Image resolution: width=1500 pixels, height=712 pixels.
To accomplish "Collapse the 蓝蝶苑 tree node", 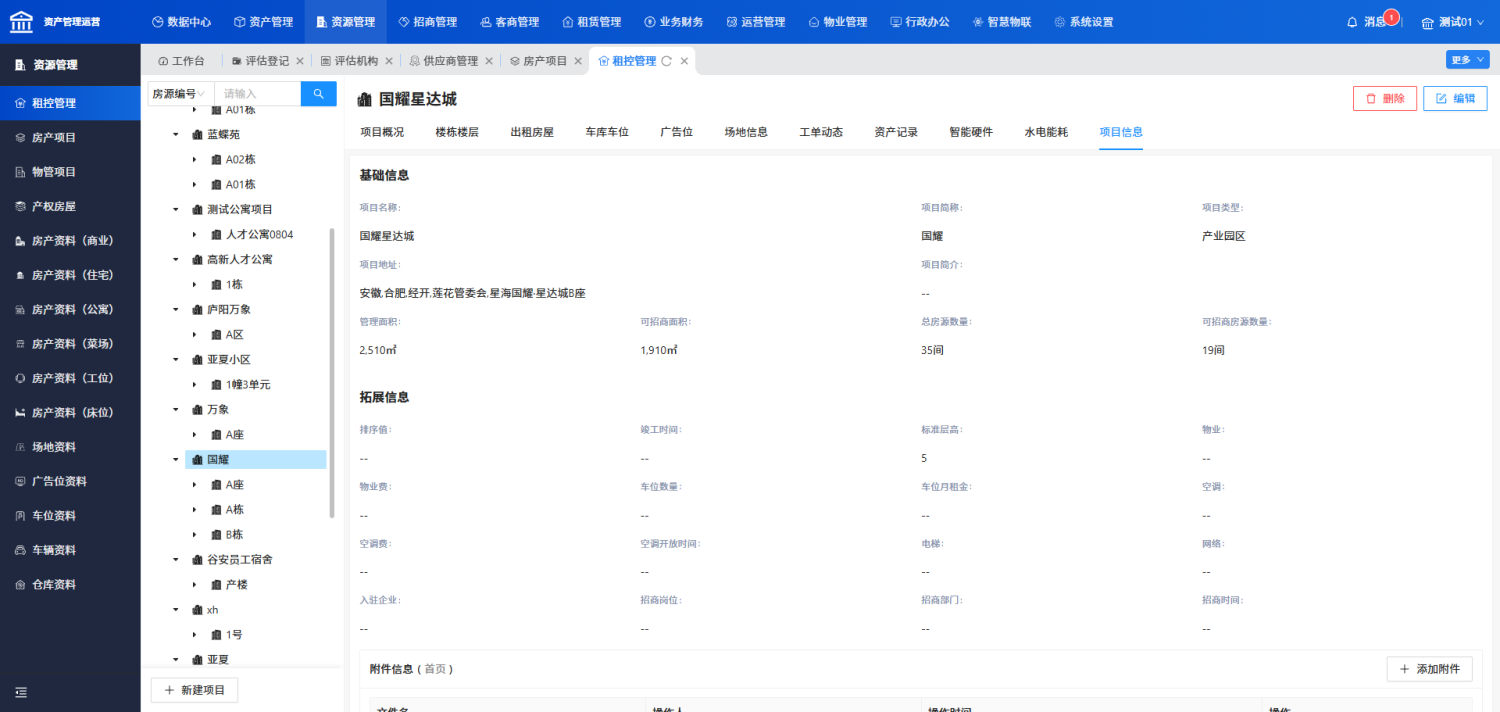I will point(175,134).
